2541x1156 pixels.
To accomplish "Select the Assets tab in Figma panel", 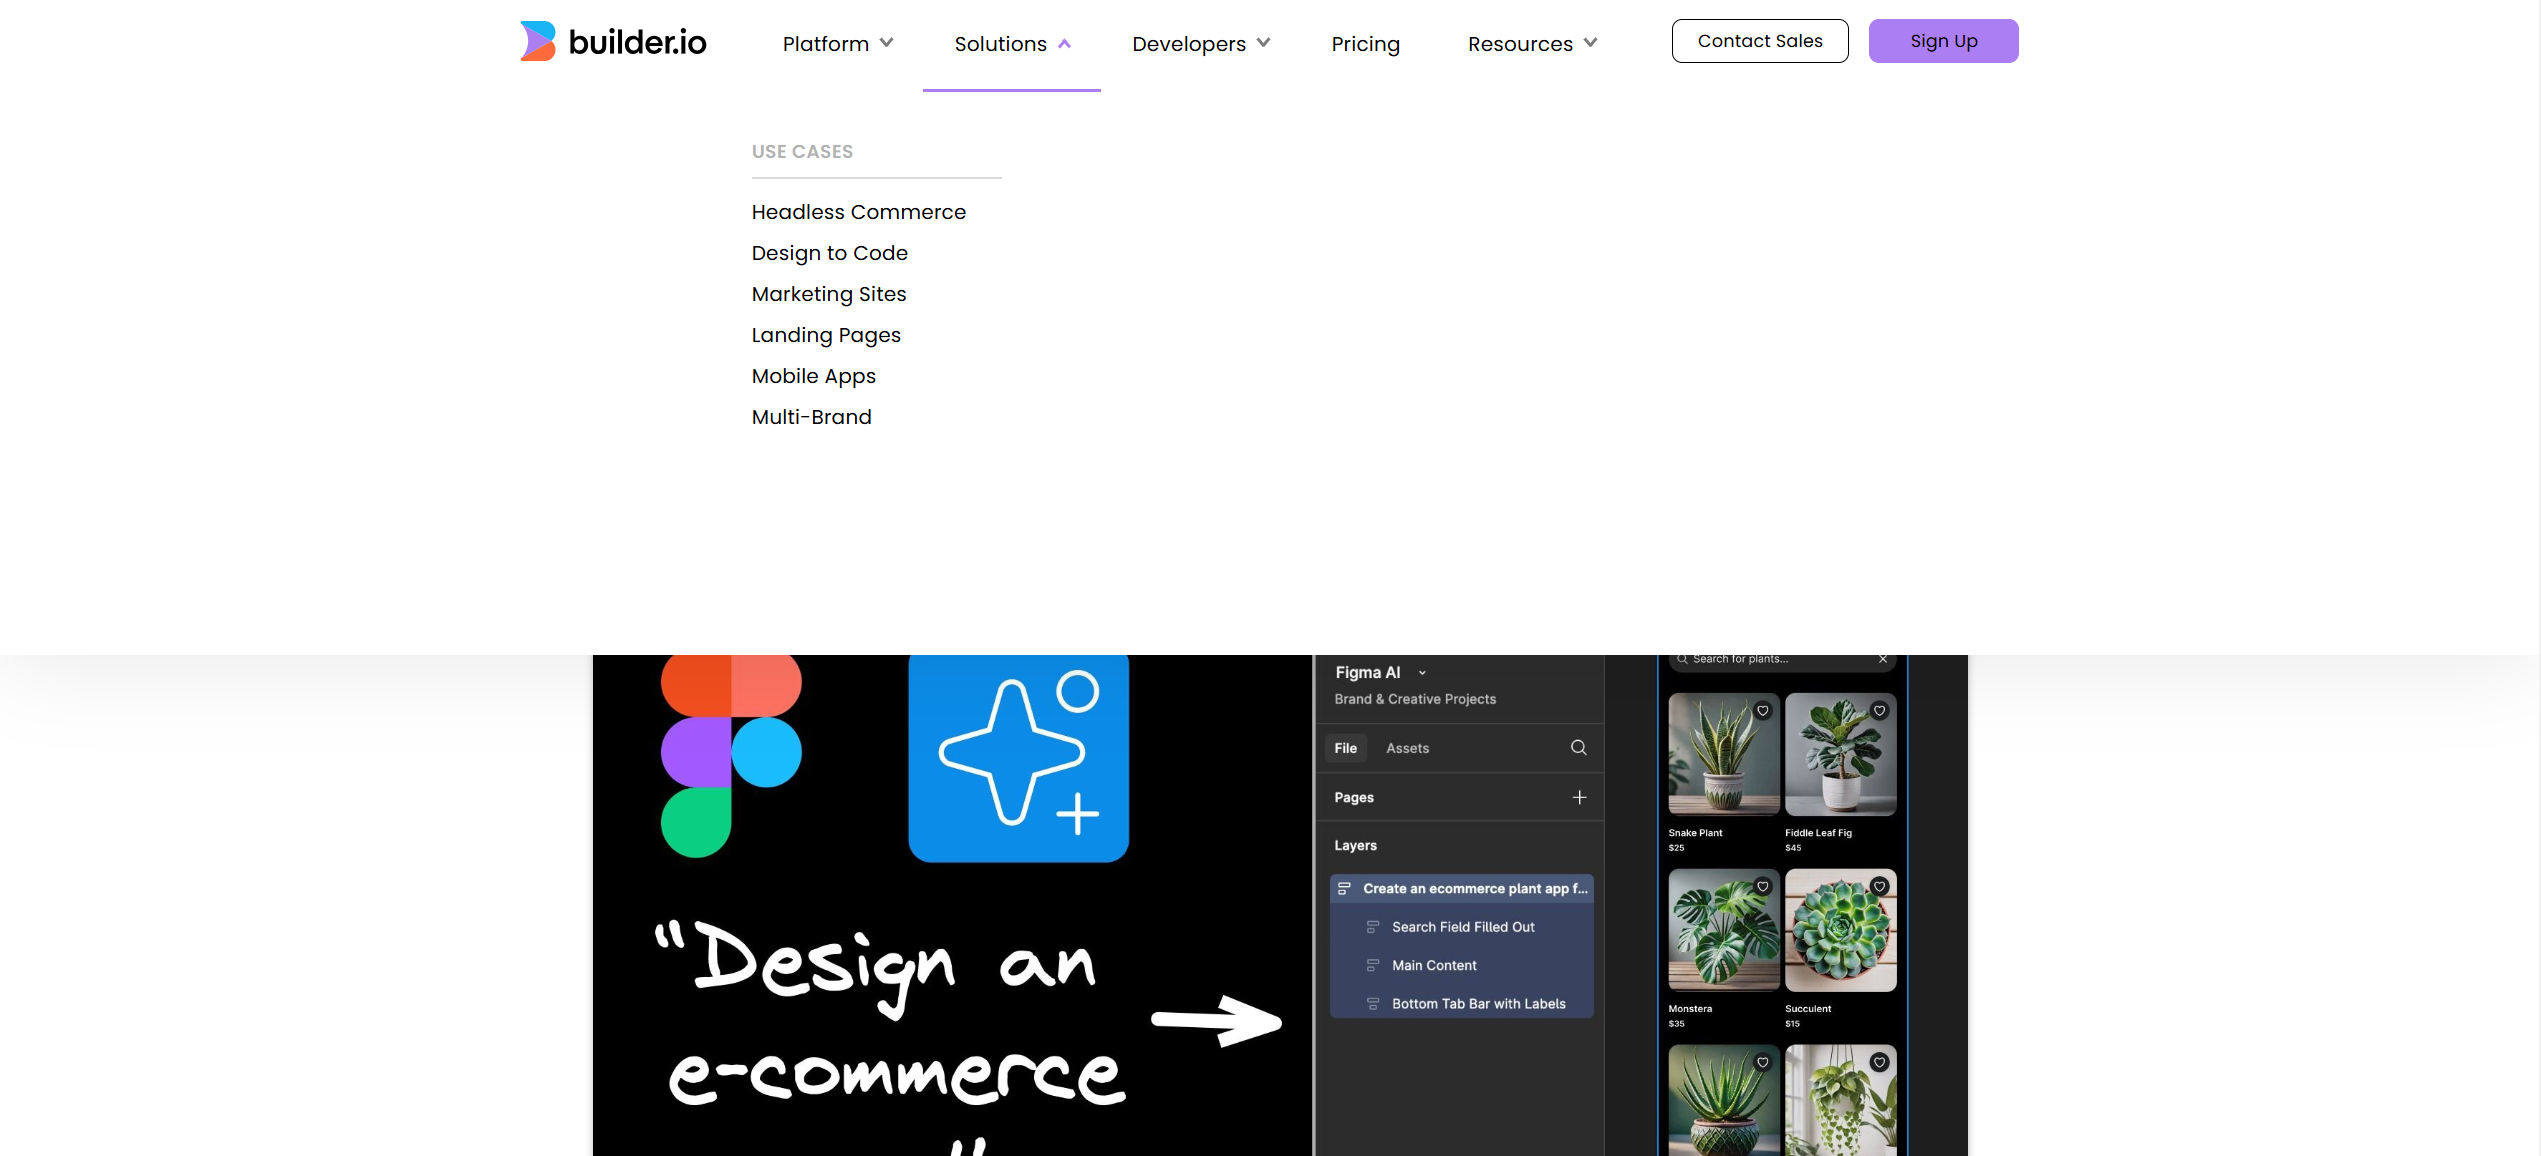I will [1407, 748].
